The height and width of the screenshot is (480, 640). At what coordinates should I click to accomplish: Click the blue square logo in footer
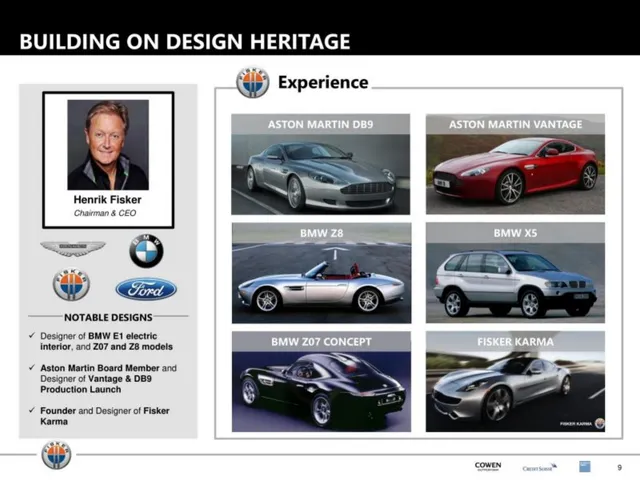point(585,467)
